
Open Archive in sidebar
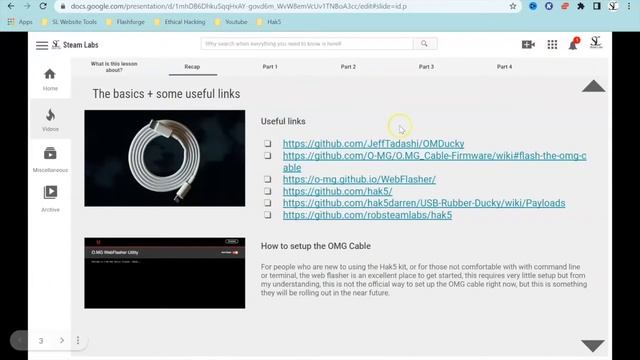point(50,199)
